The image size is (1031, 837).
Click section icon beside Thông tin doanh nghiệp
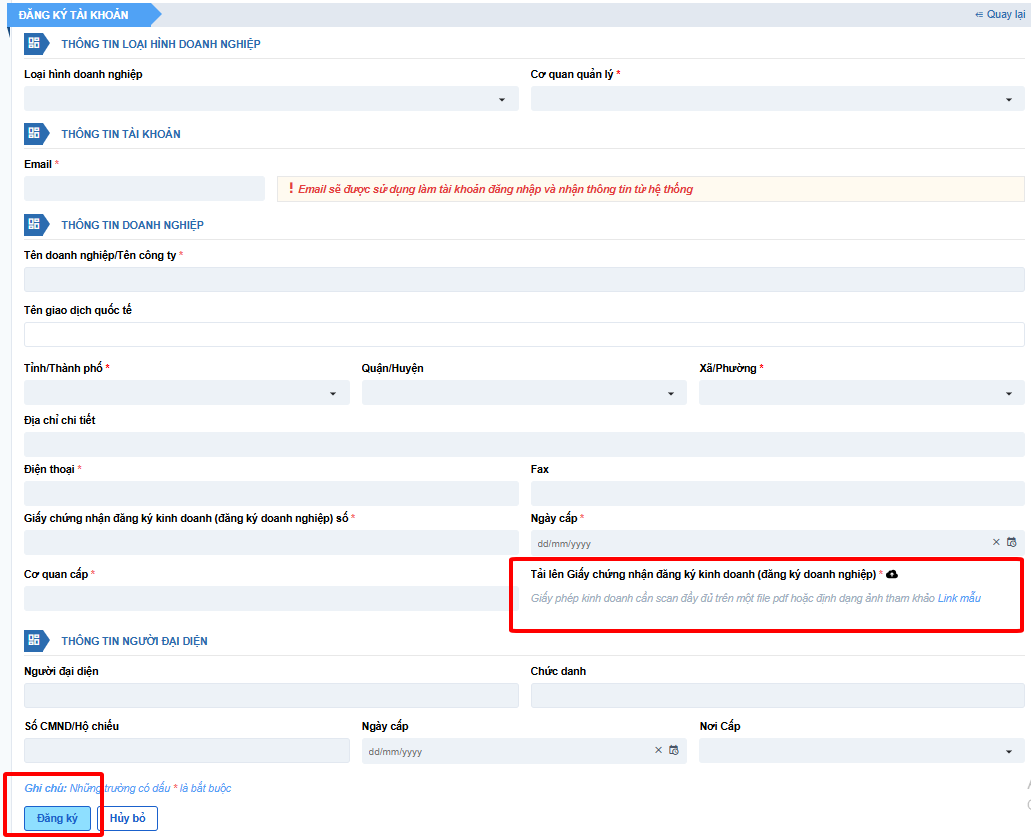(36, 225)
